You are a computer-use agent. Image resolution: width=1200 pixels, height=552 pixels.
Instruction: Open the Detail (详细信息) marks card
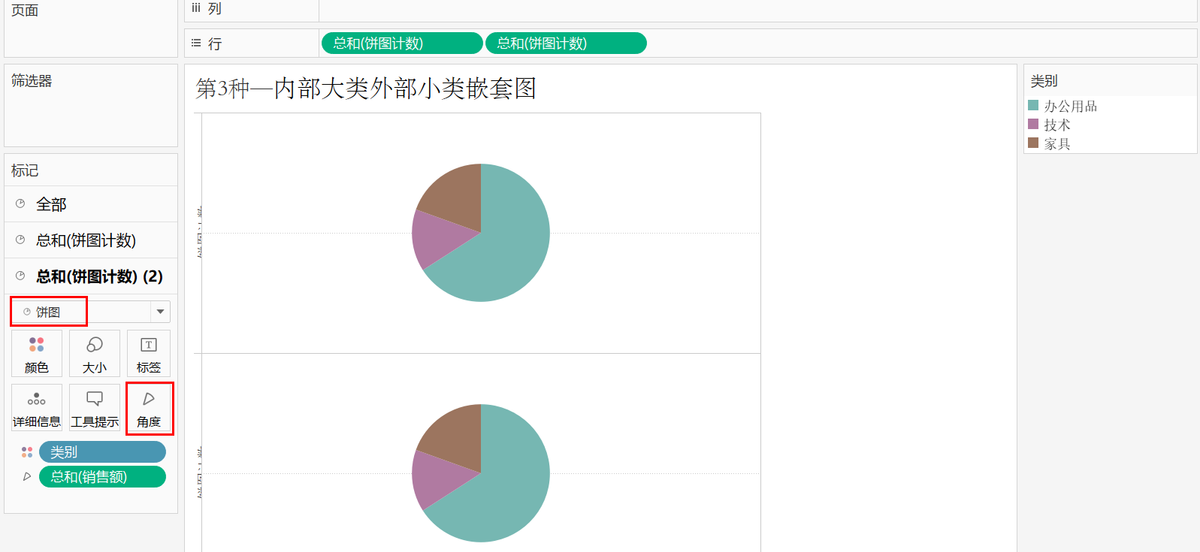pyautogui.click(x=37, y=408)
